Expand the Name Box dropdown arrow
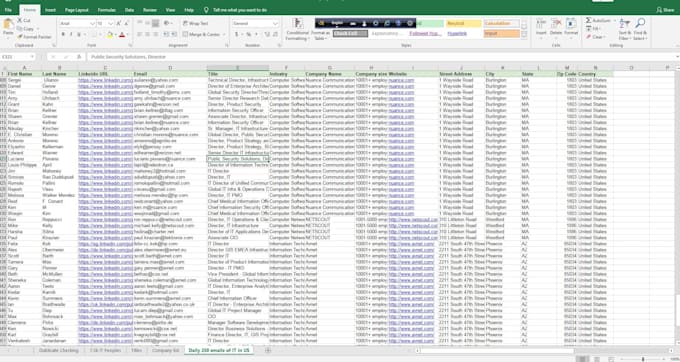 (32, 57)
